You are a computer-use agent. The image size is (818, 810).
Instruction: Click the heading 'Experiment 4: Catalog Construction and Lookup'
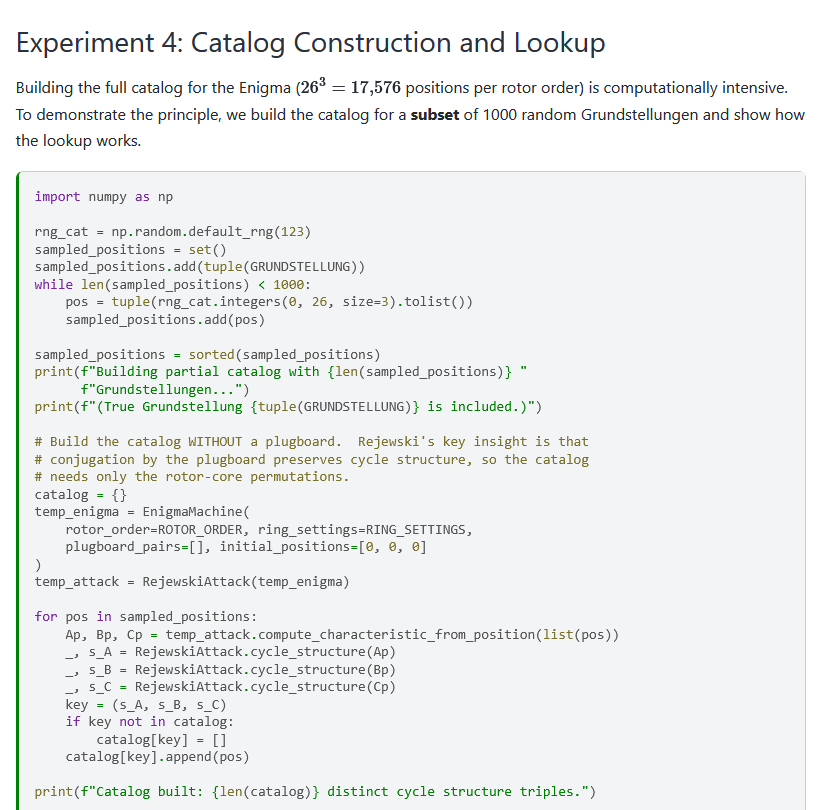tap(310, 43)
